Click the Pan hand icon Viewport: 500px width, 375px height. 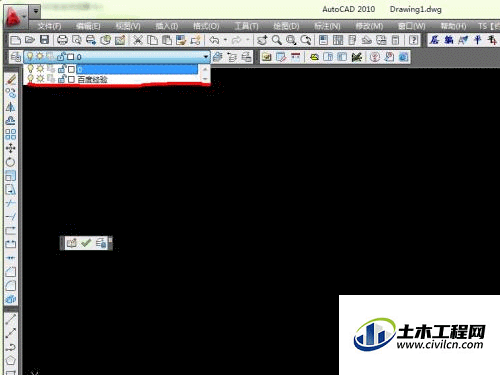coord(262,40)
